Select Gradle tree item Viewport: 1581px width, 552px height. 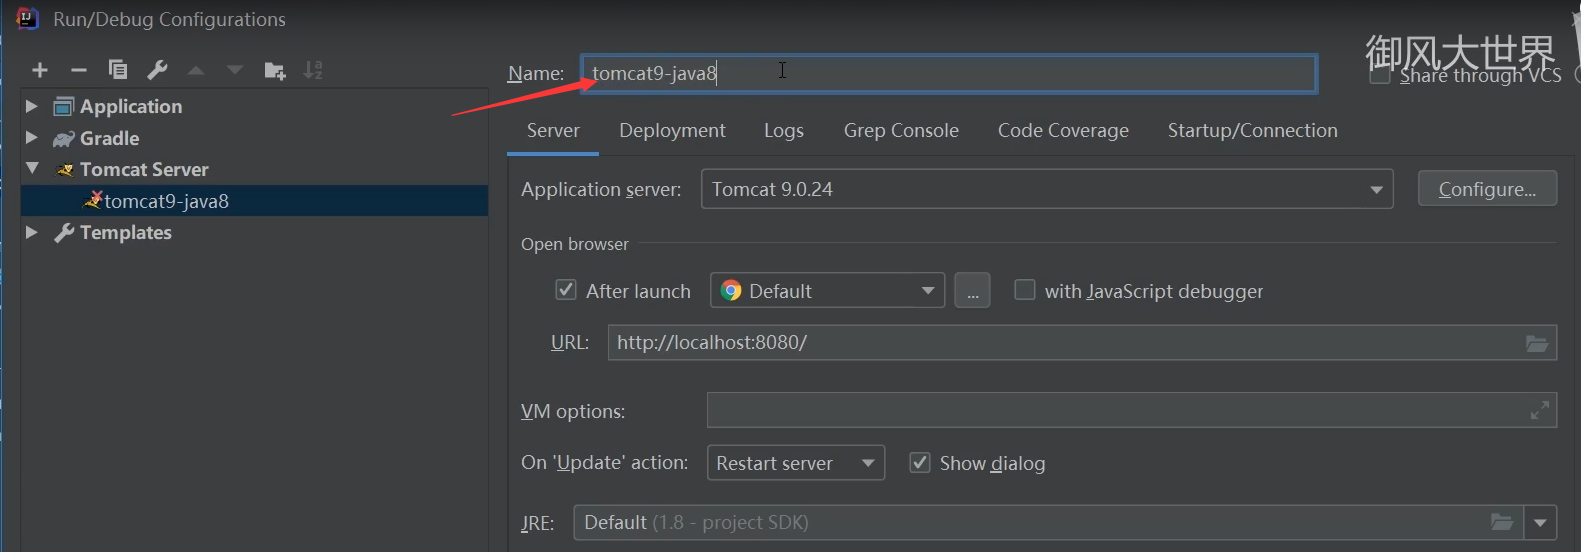coord(109,138)
